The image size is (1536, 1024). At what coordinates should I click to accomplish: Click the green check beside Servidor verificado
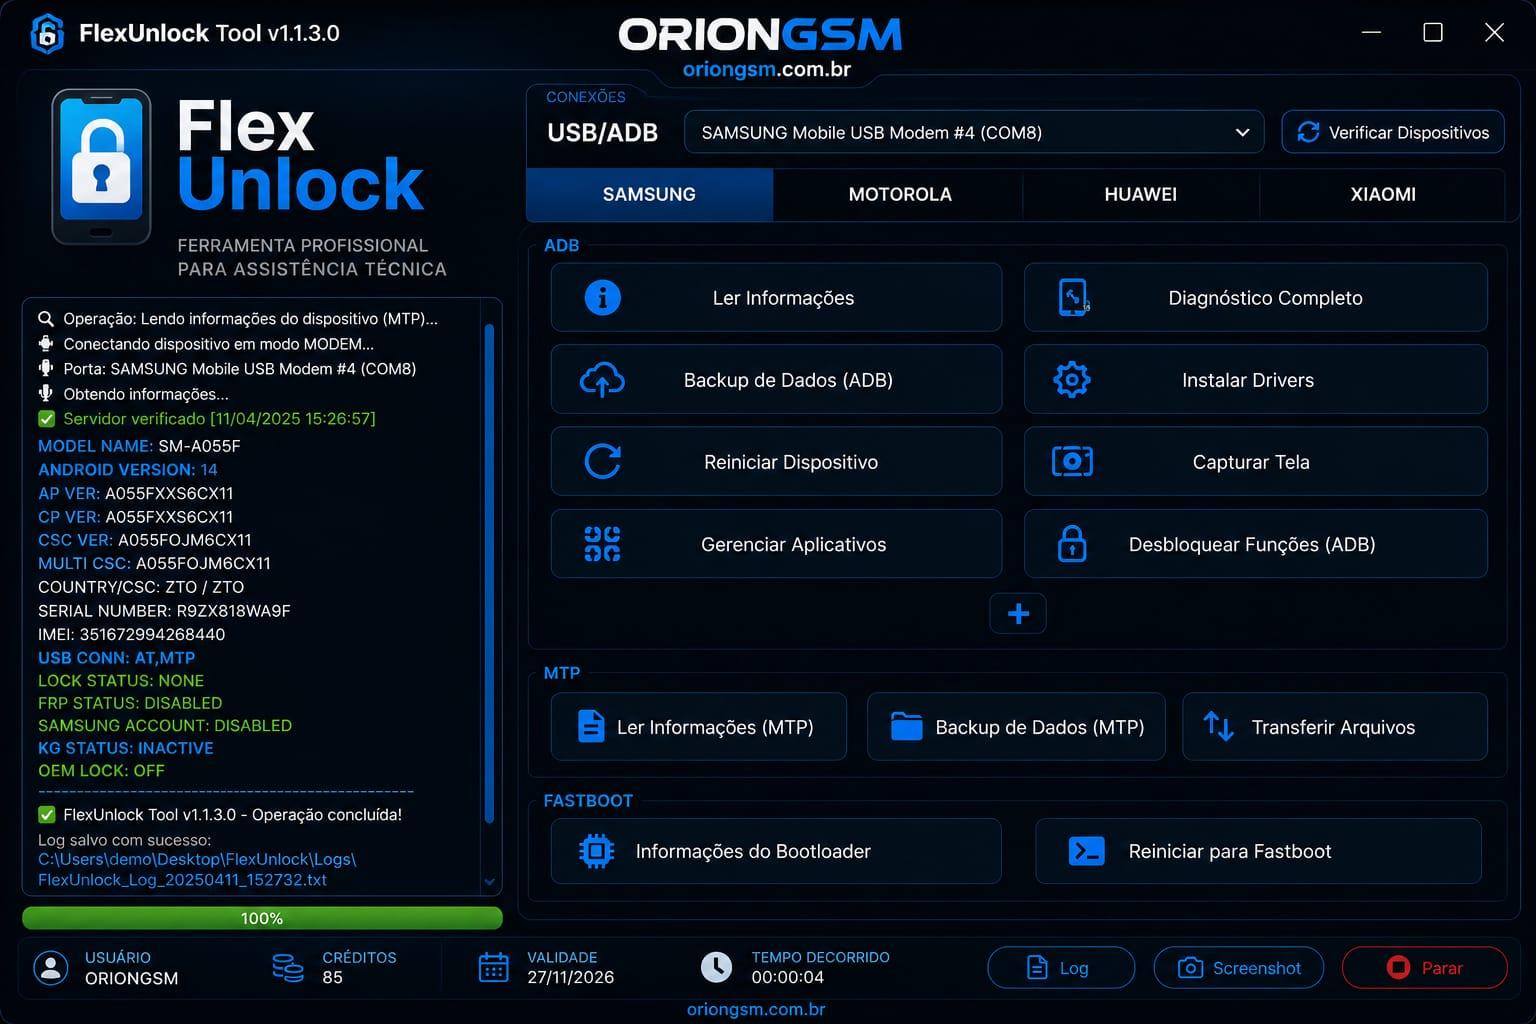(x=46, y=419)
